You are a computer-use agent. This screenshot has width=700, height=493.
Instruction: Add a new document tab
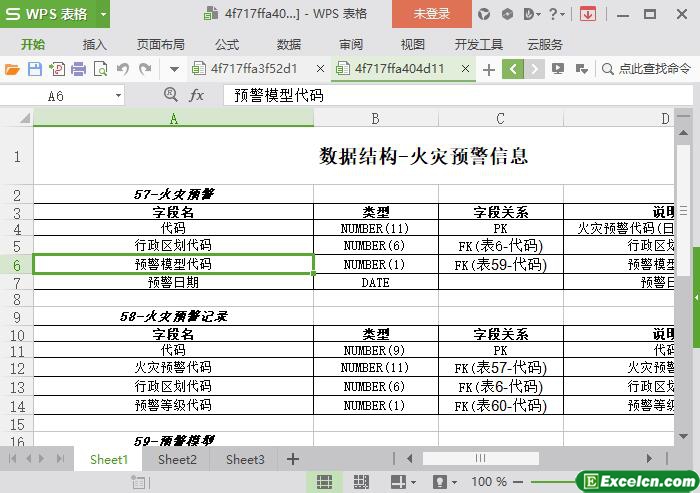point(489,69)
